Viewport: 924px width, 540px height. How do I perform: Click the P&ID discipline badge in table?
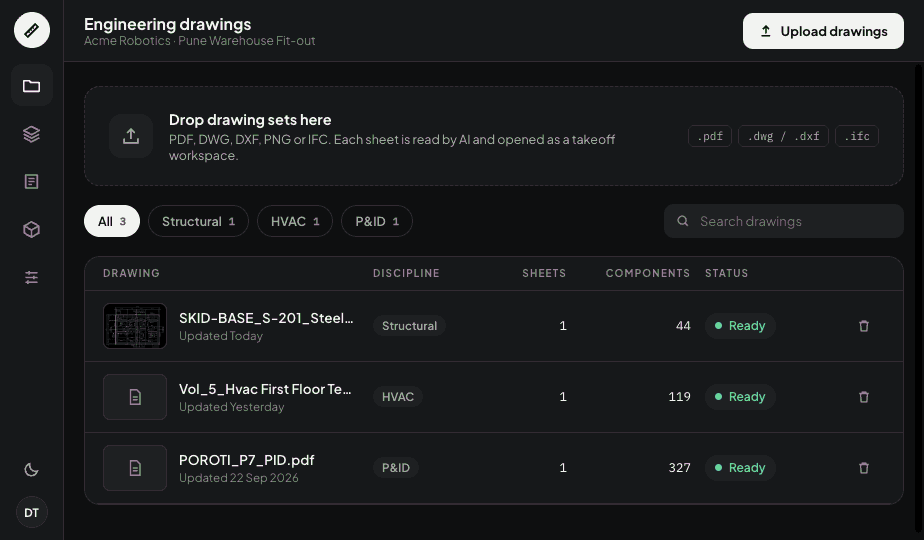coord(396,467)
